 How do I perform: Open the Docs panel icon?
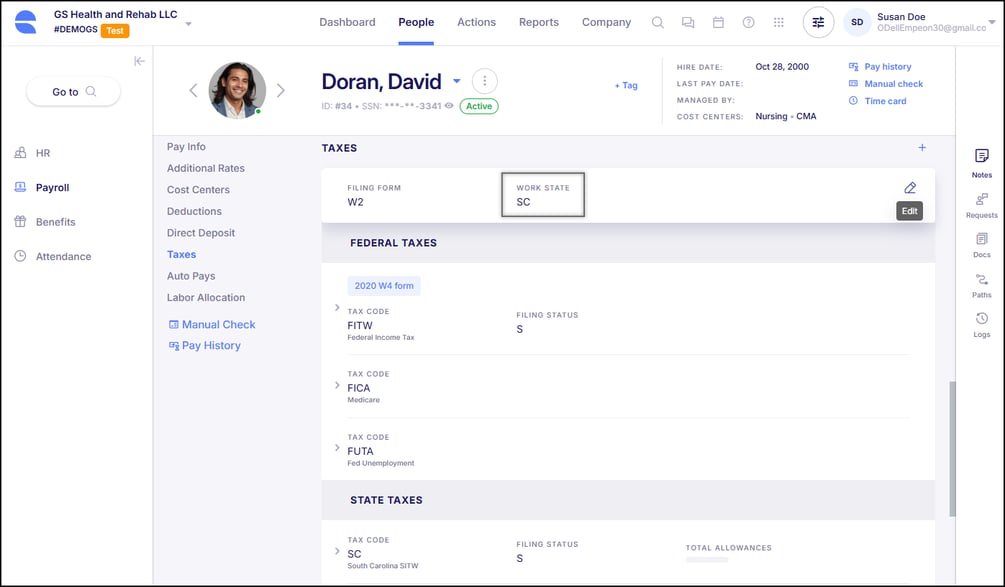981,240
